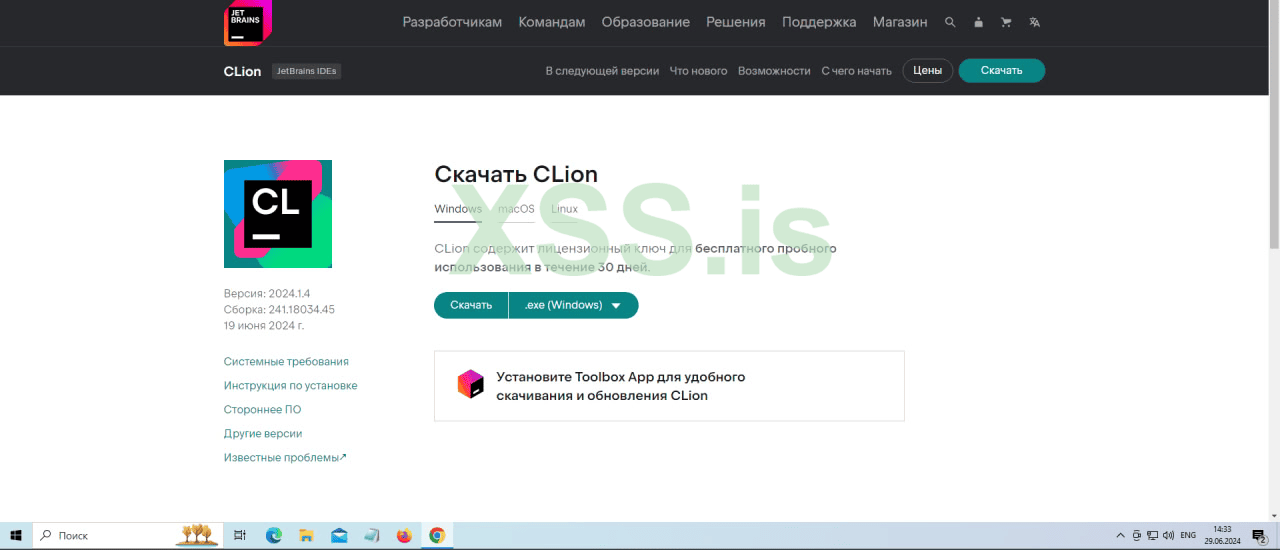
Task: Open the account profile icon
Action: tap(978, 22)
